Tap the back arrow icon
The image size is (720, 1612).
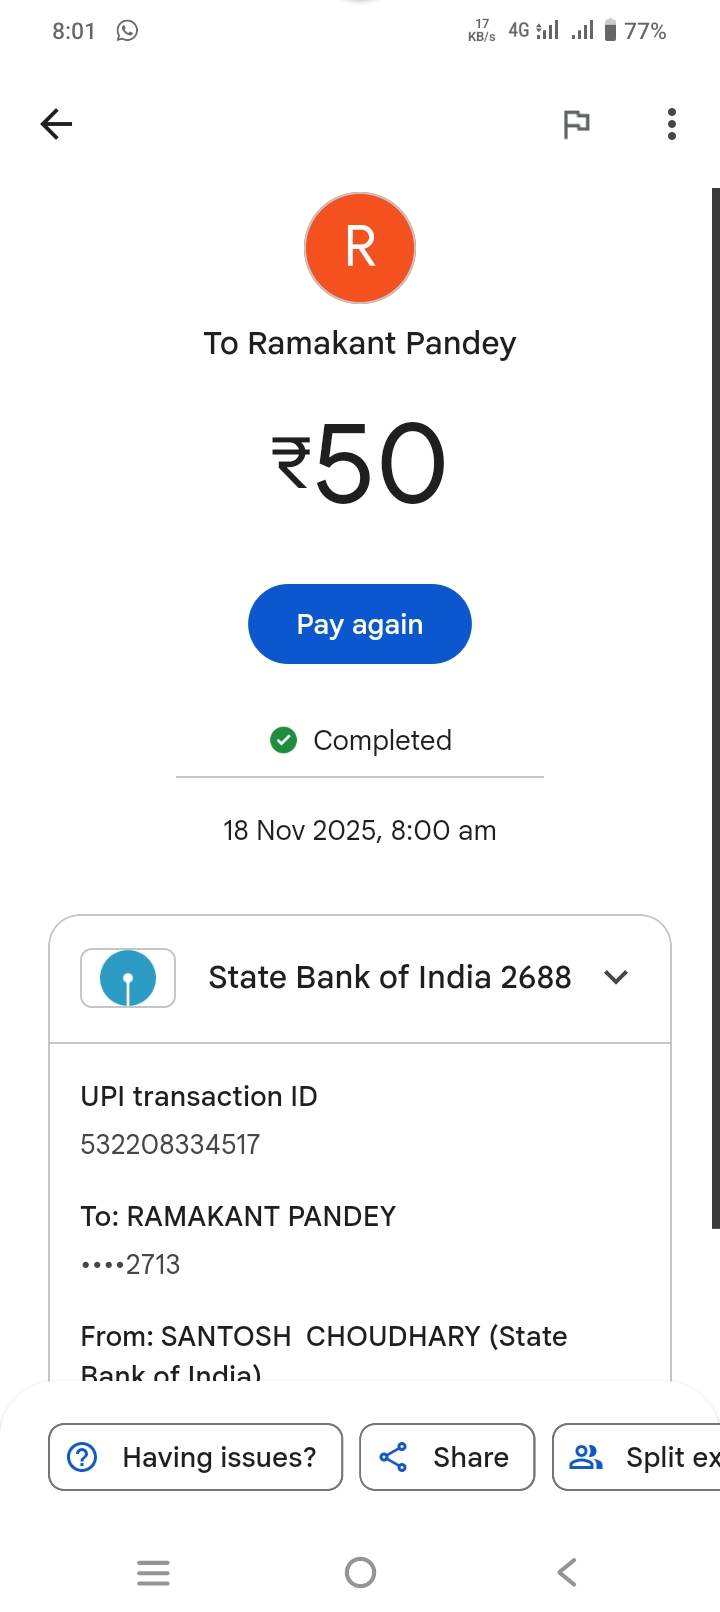click(57, 124)
